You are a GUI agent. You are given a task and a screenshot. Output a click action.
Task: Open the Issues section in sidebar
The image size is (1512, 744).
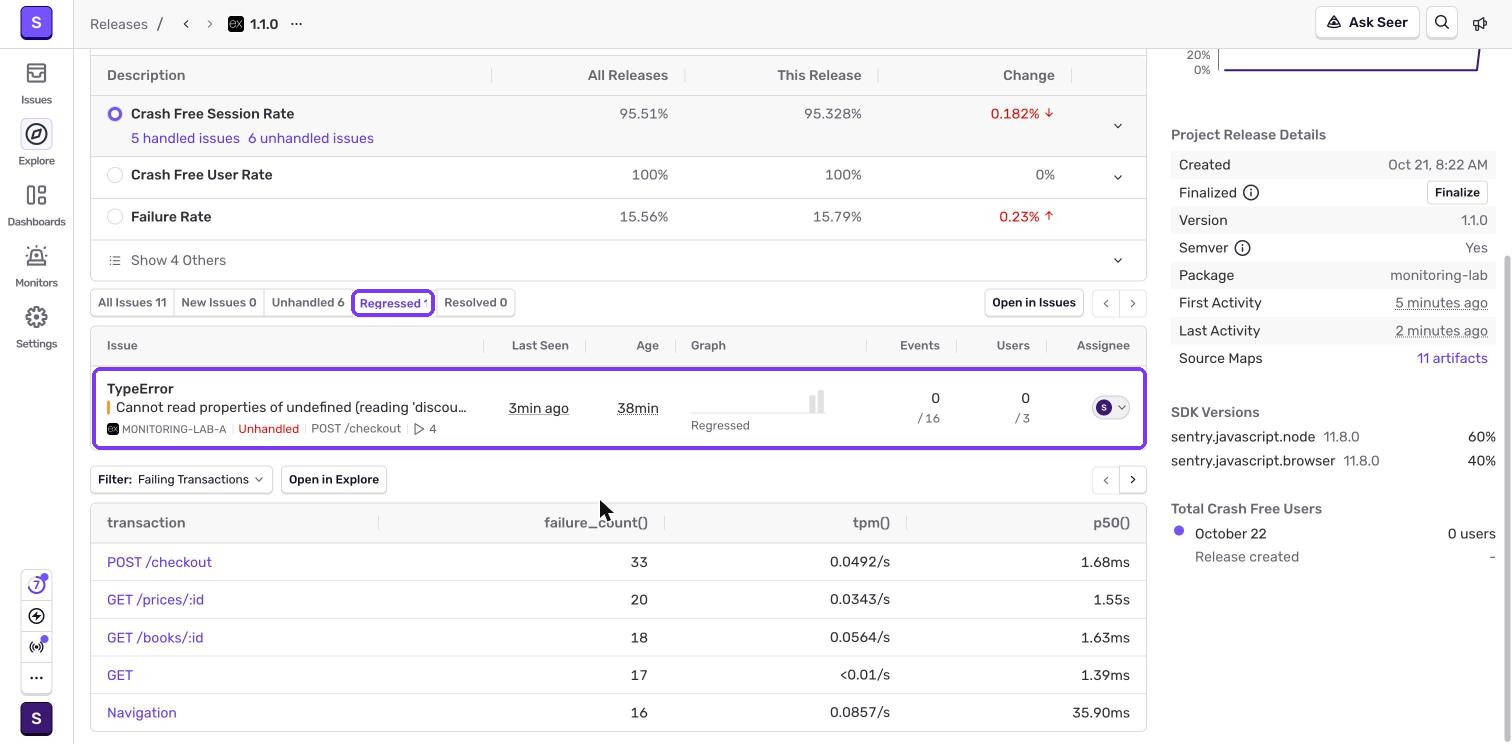[36, 83]
